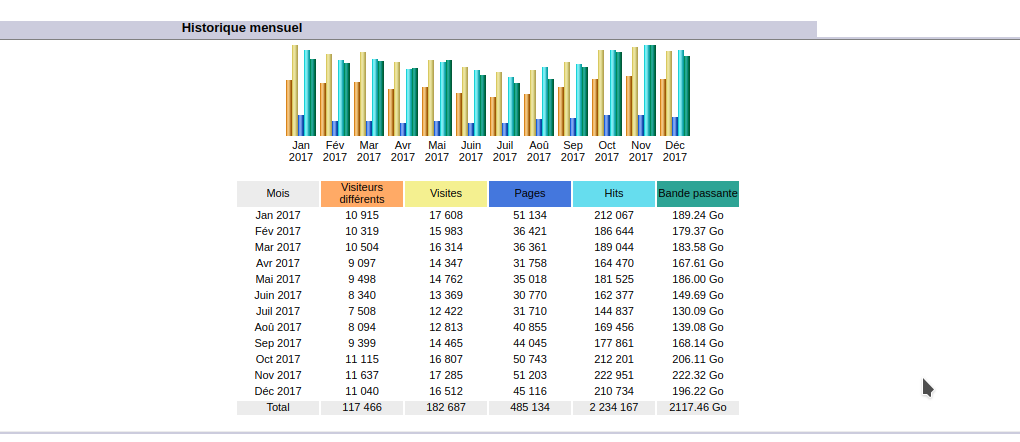The image size is (1020, 442).
Task: Click visits value 13 369
Action: [x=446, y=295]
